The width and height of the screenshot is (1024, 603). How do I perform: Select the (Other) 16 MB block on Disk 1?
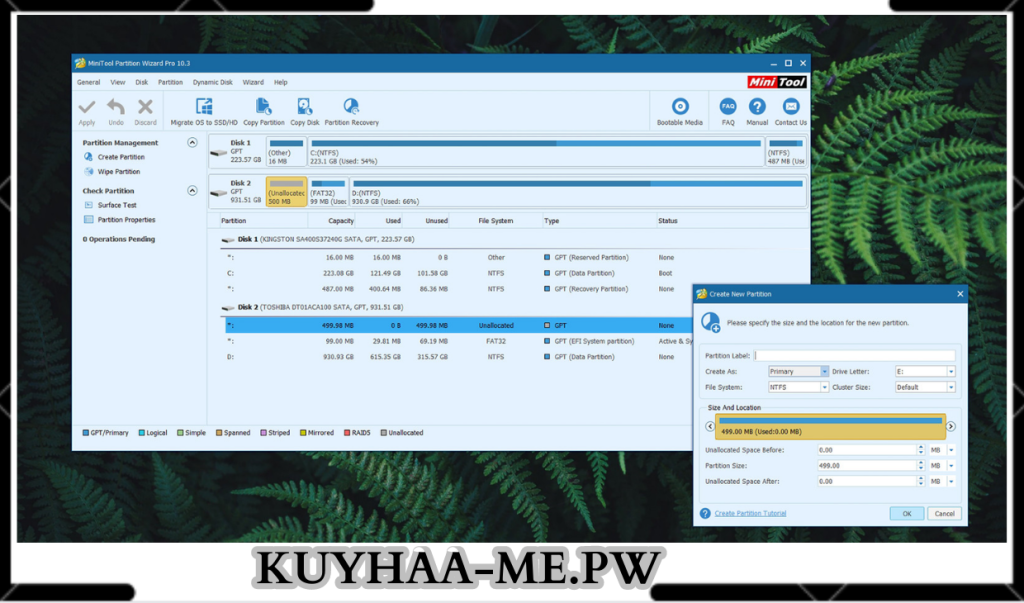287,152
